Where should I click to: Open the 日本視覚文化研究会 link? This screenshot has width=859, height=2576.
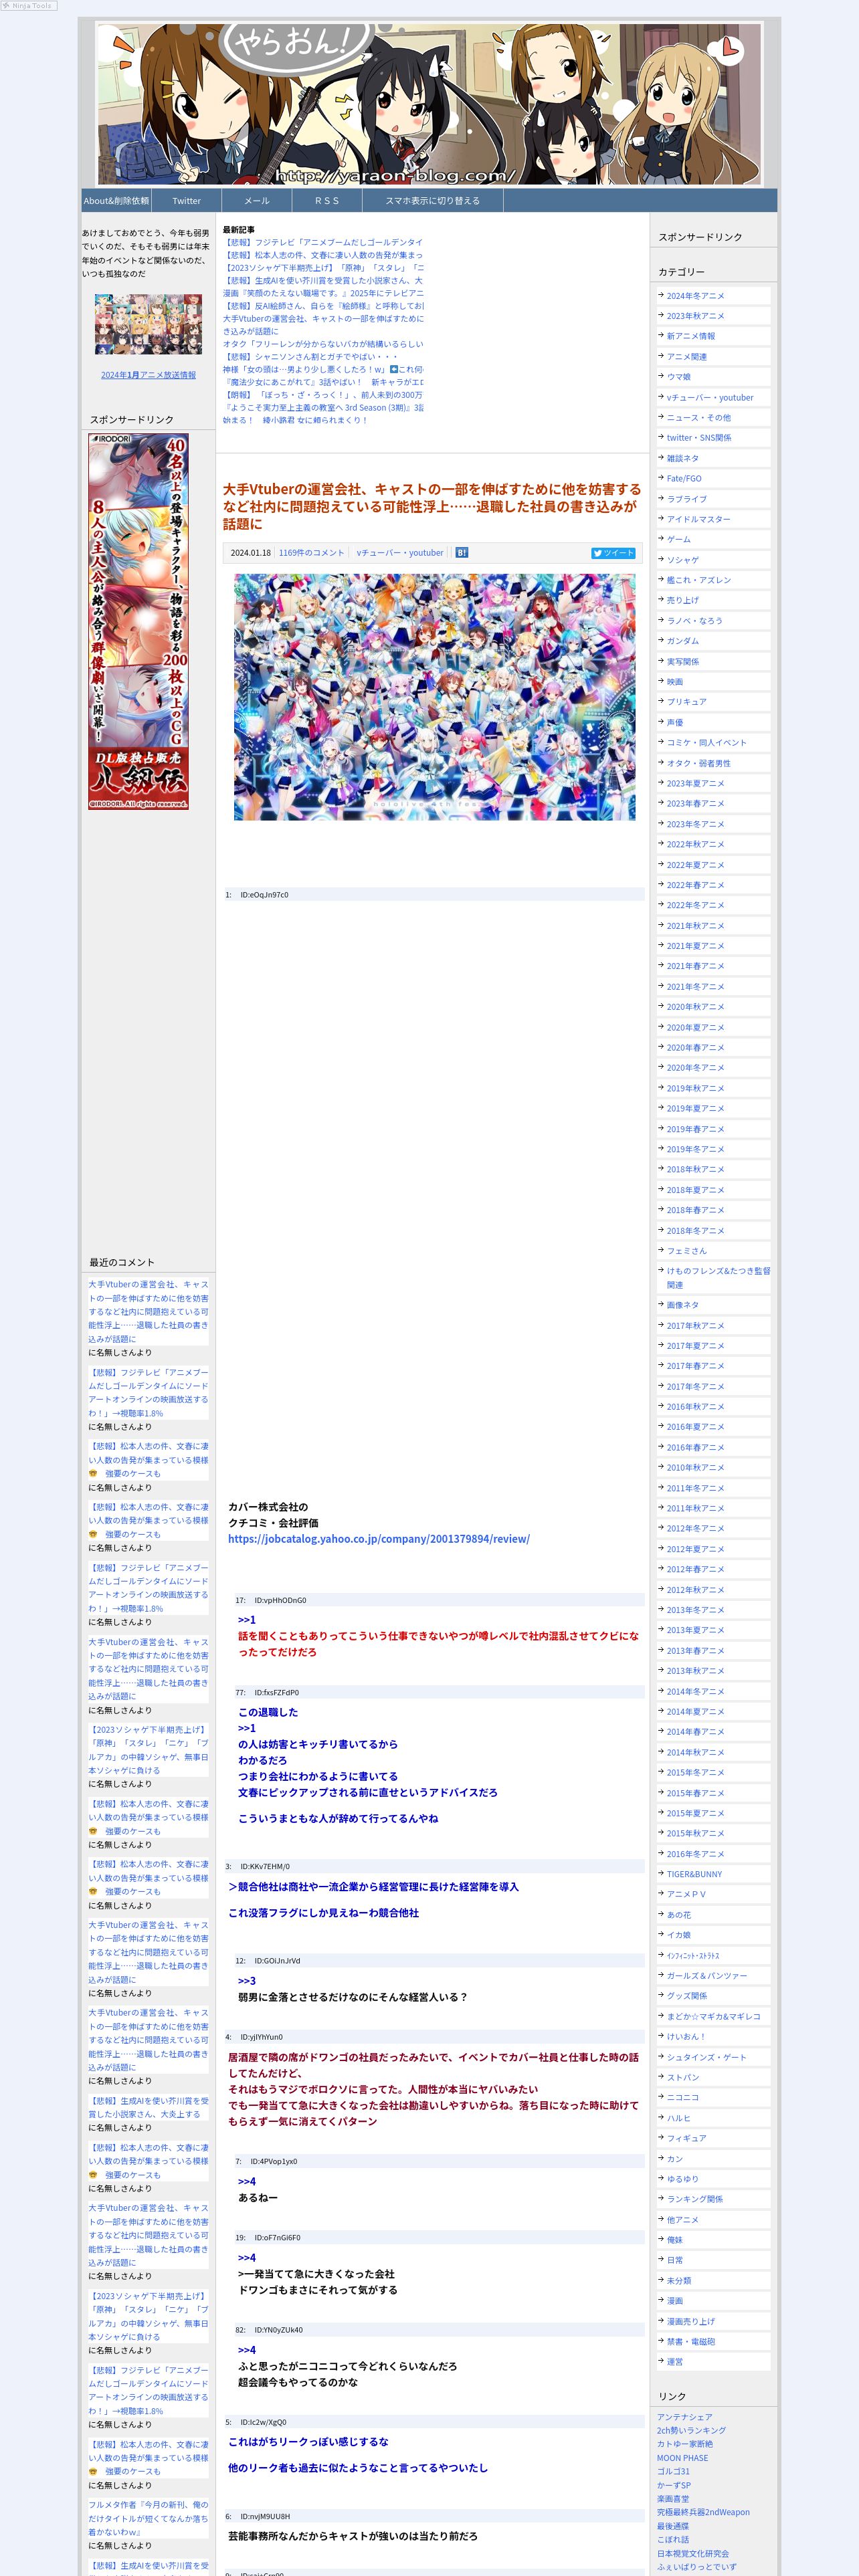693,2553
